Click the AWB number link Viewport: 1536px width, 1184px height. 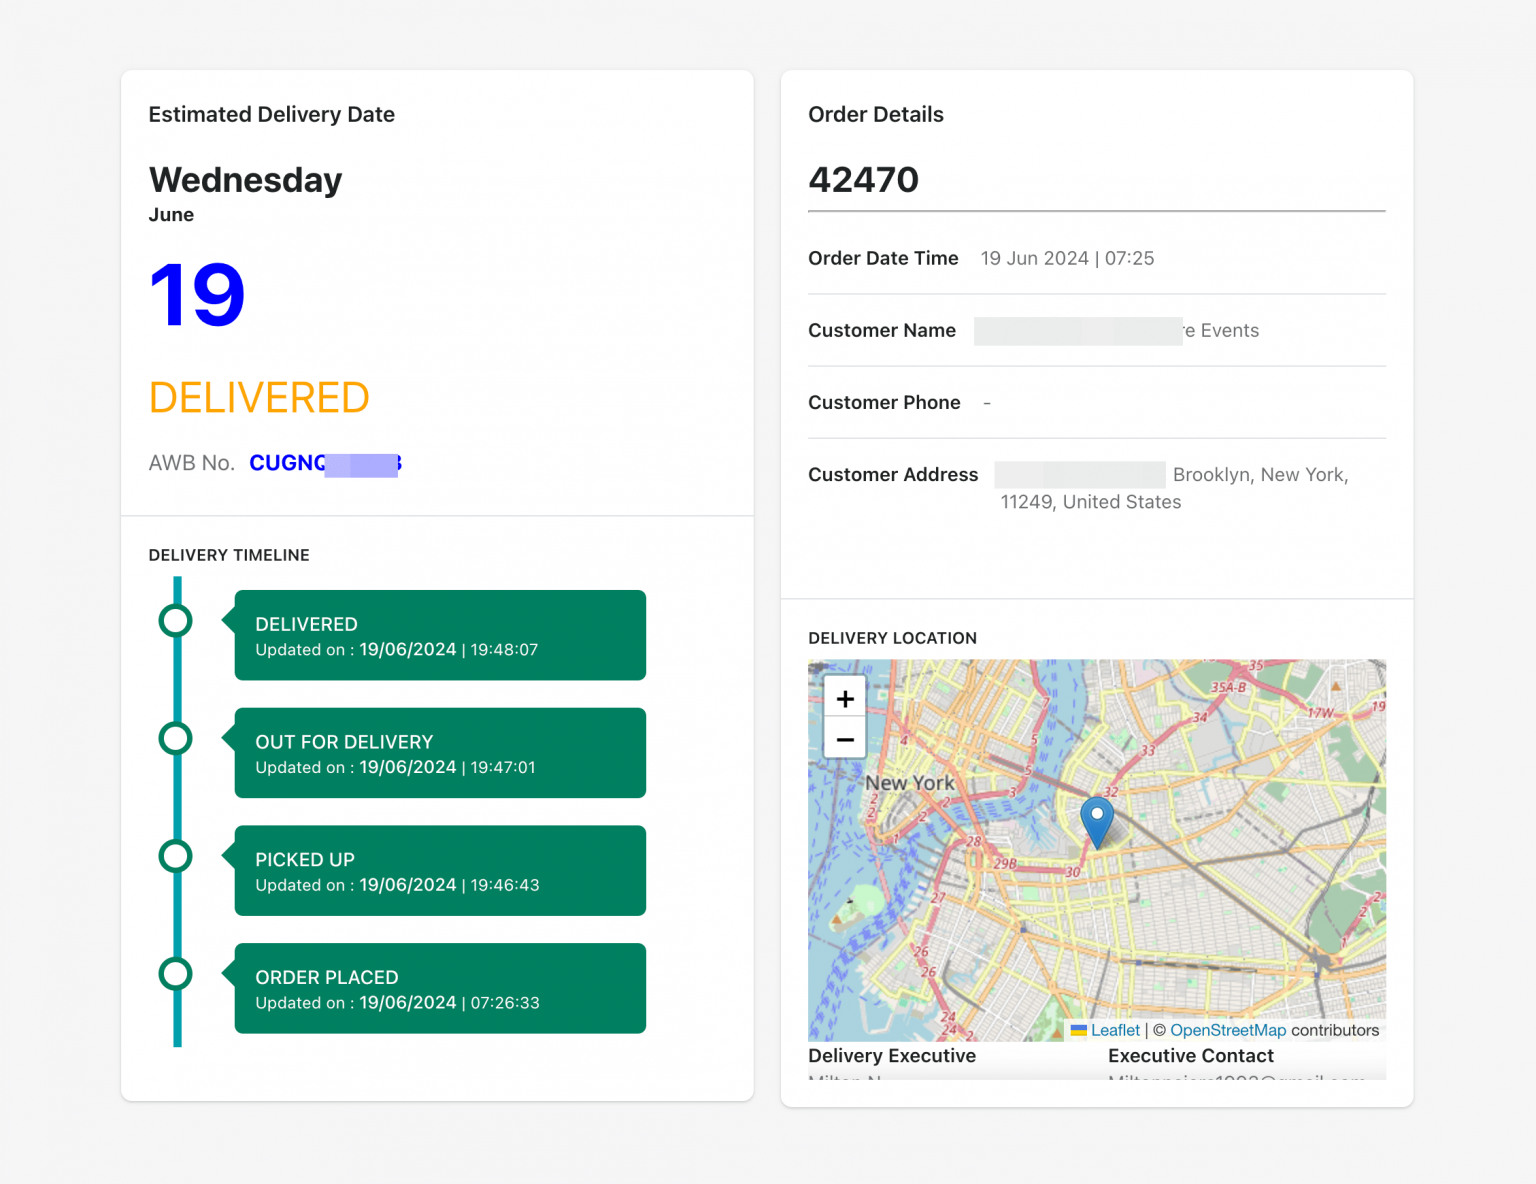point(325,463)
